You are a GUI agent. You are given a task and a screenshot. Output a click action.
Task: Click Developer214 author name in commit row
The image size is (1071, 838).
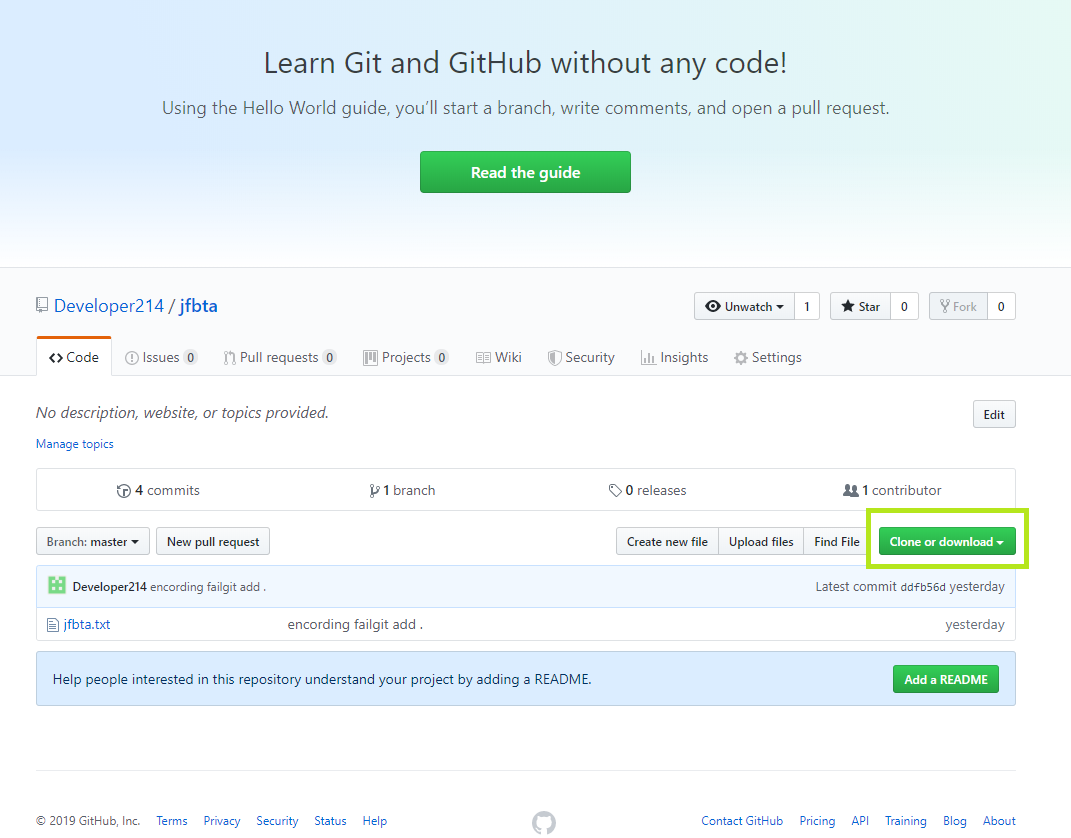click(109, 587)
